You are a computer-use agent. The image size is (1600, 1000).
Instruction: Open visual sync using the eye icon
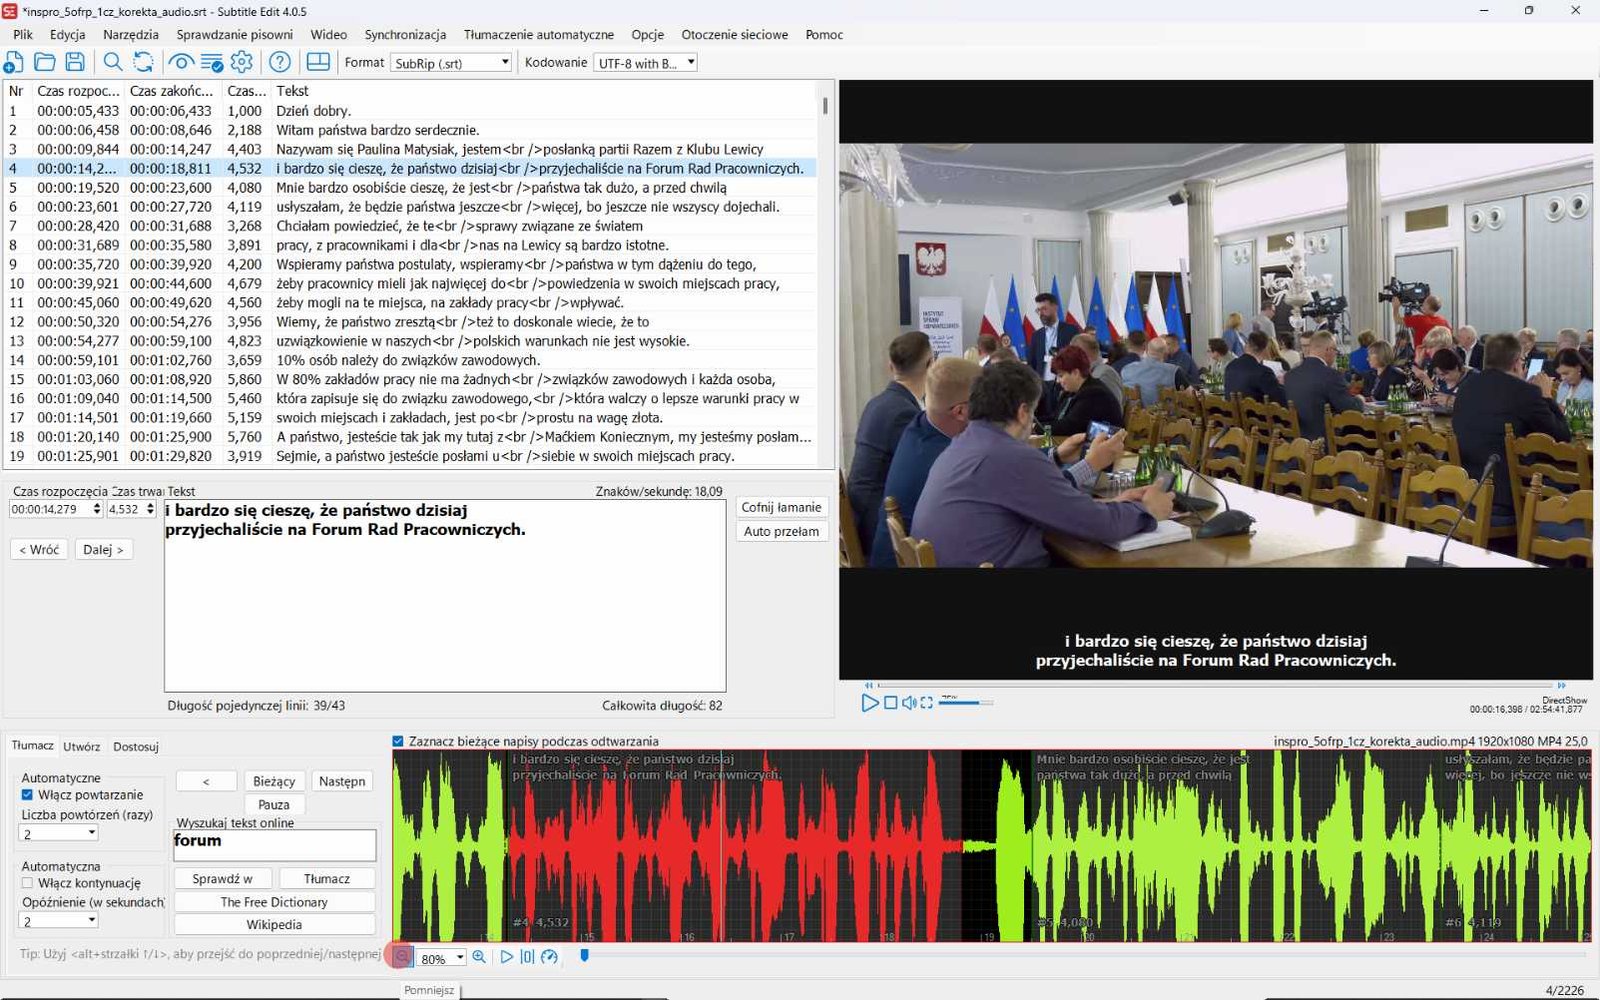pos(181,62)
